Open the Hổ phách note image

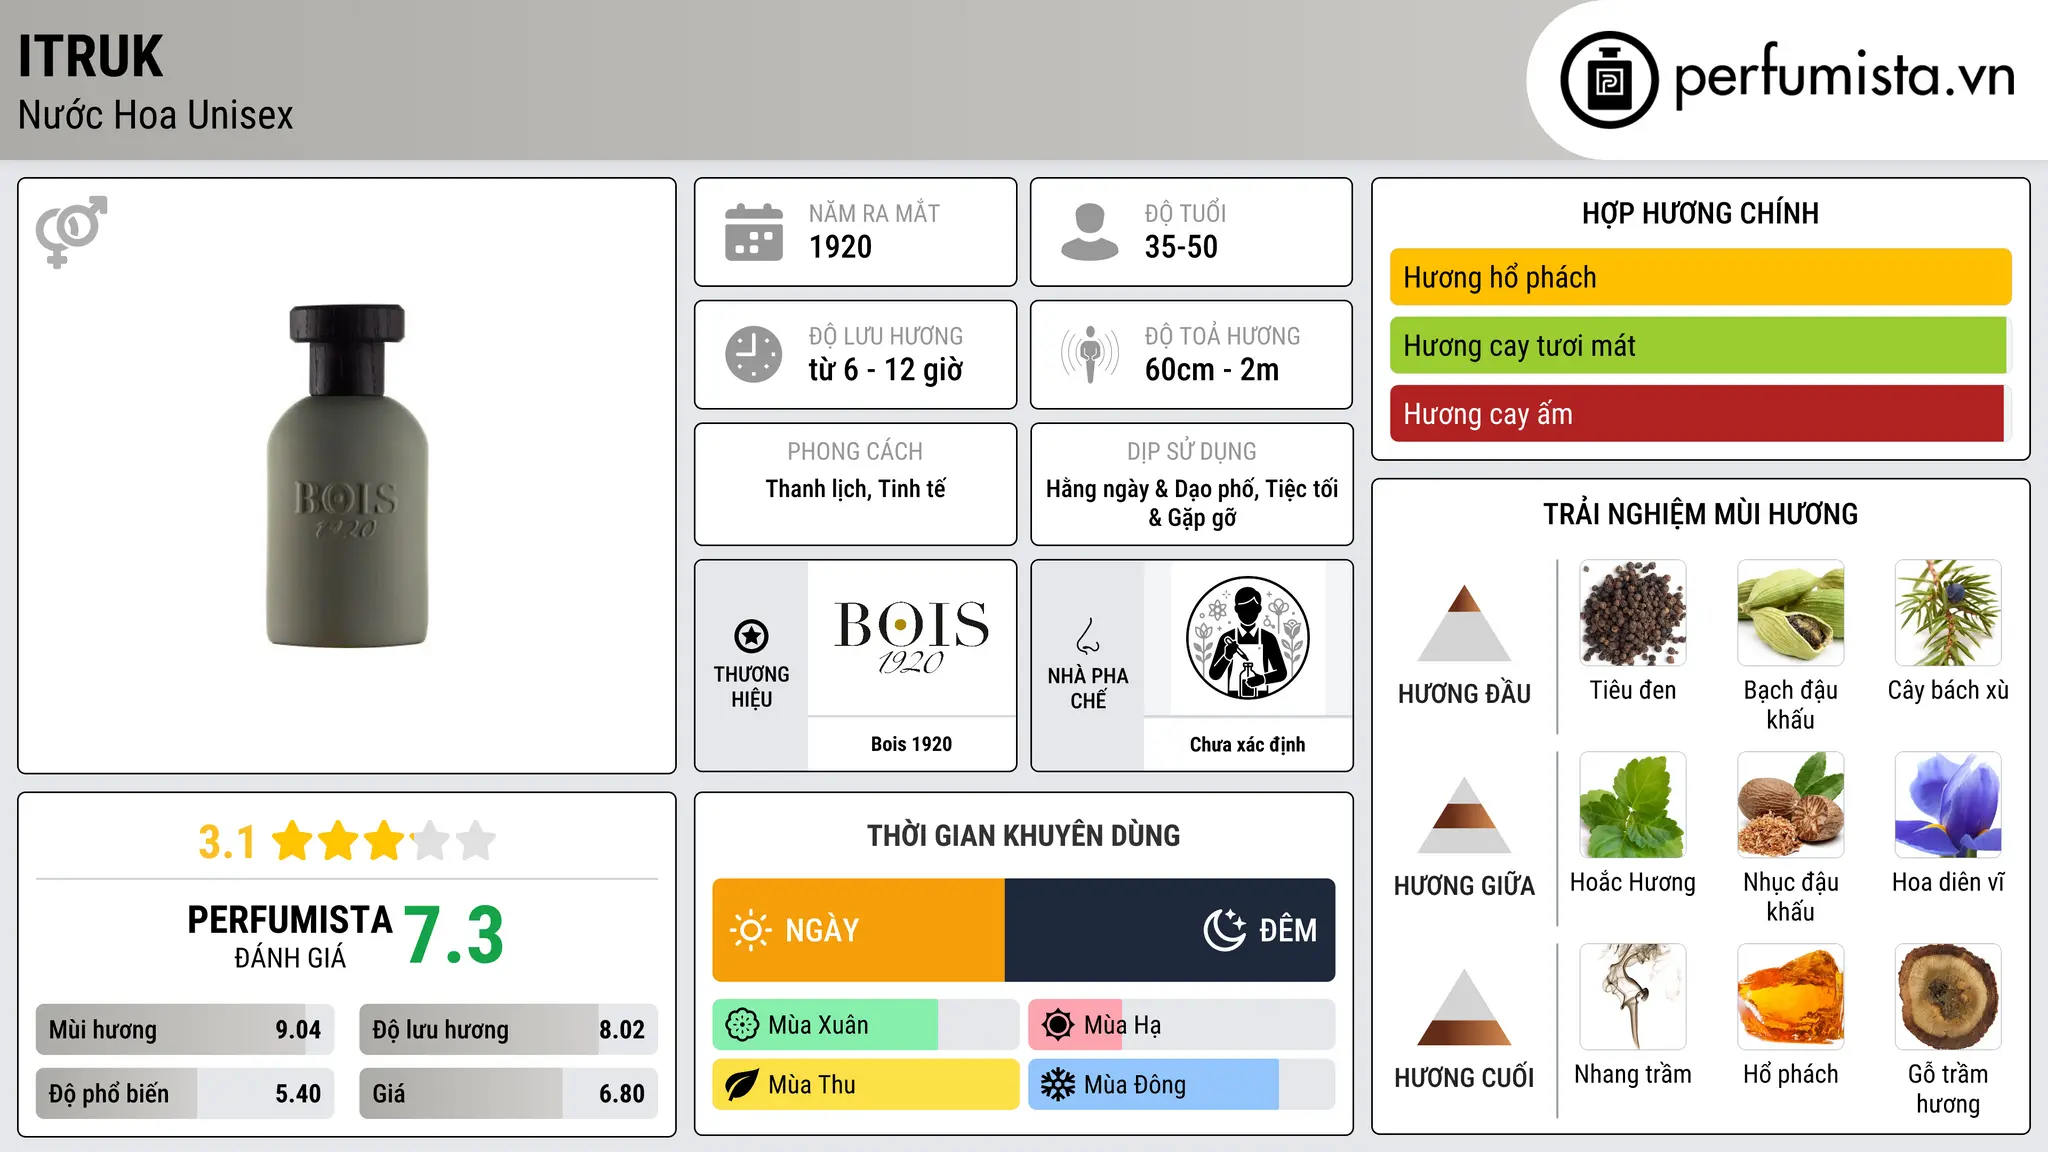click(1791, 997)
